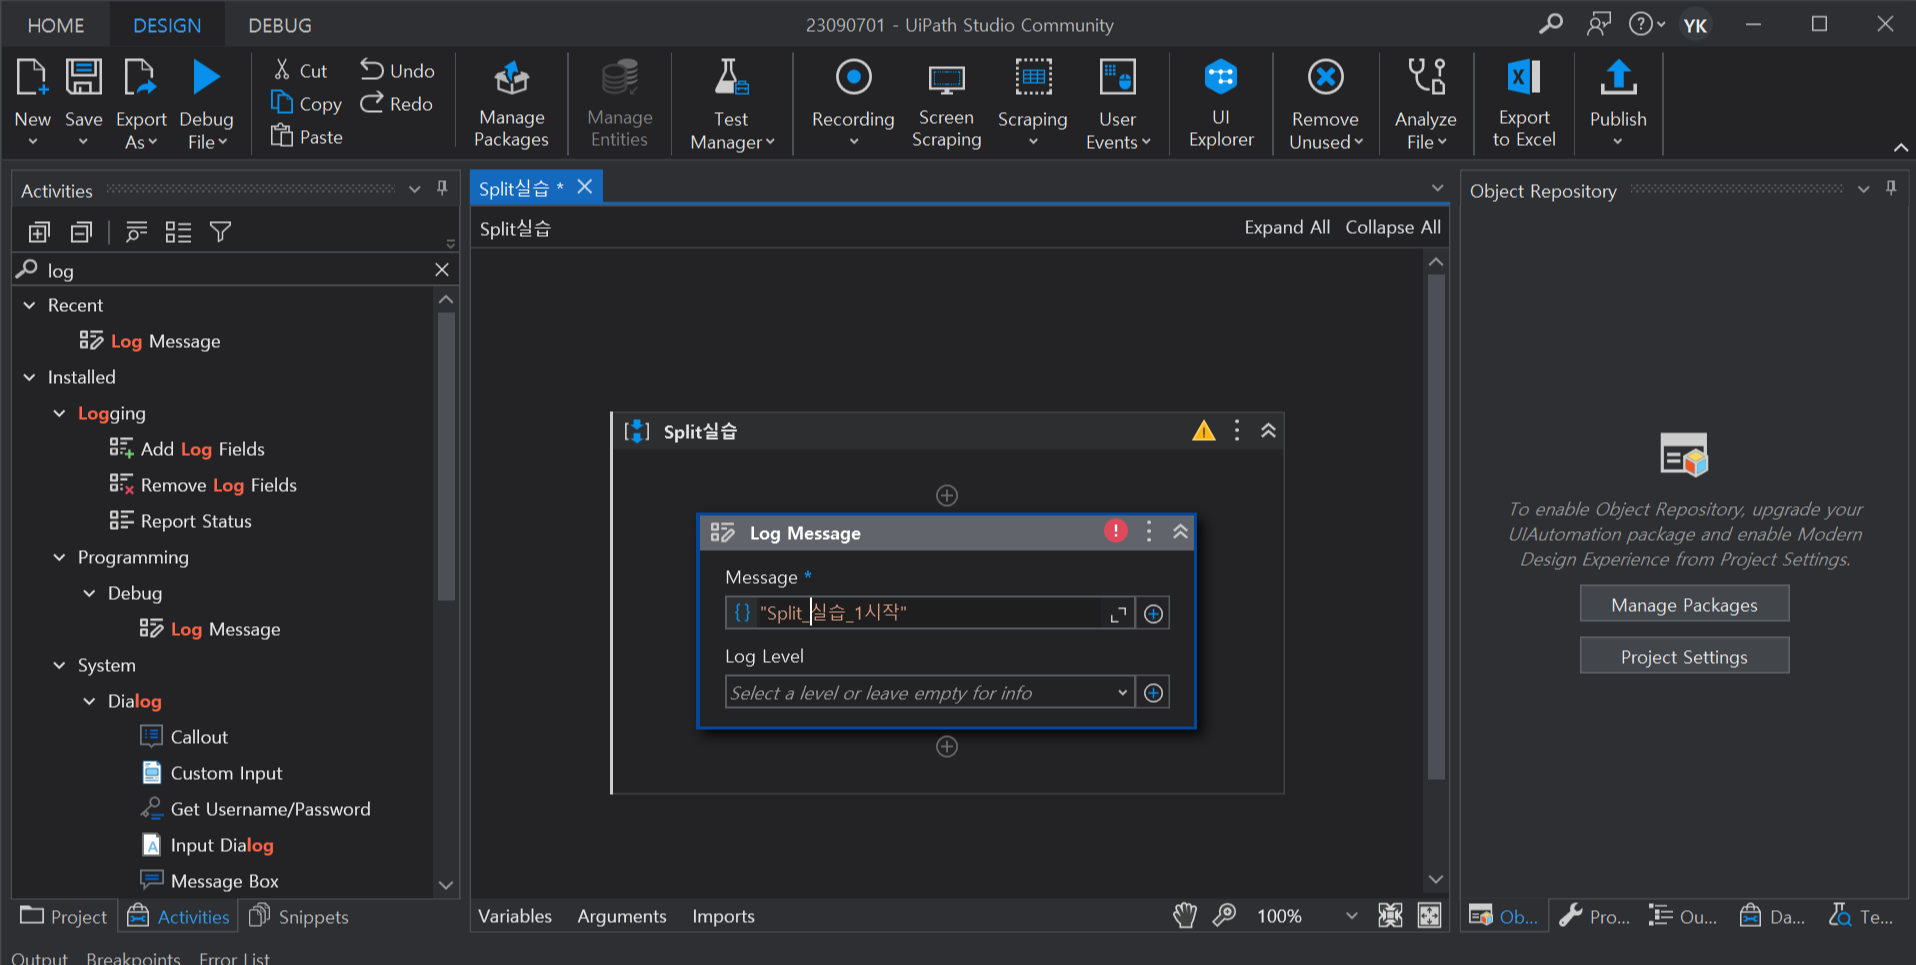The height and width of the screenshot is (965, 1916).
Task: Close the Split실습 document tab
Action: (585, 187)
